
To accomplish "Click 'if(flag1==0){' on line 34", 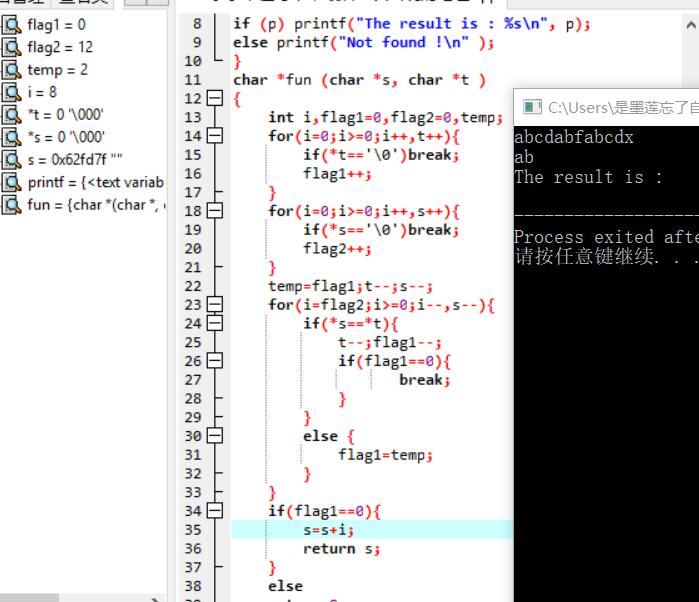I will pos(324,511).
